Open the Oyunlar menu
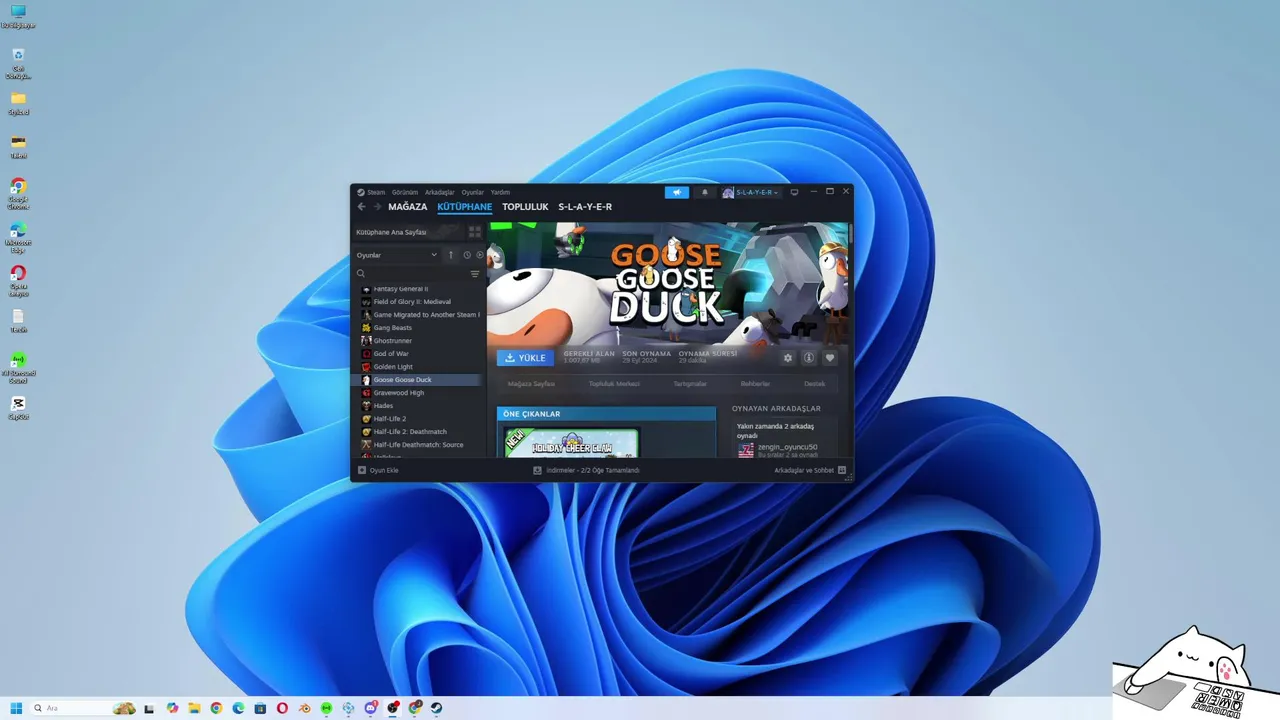Viewport: 1280px width, 720px height. coord(472,192)
